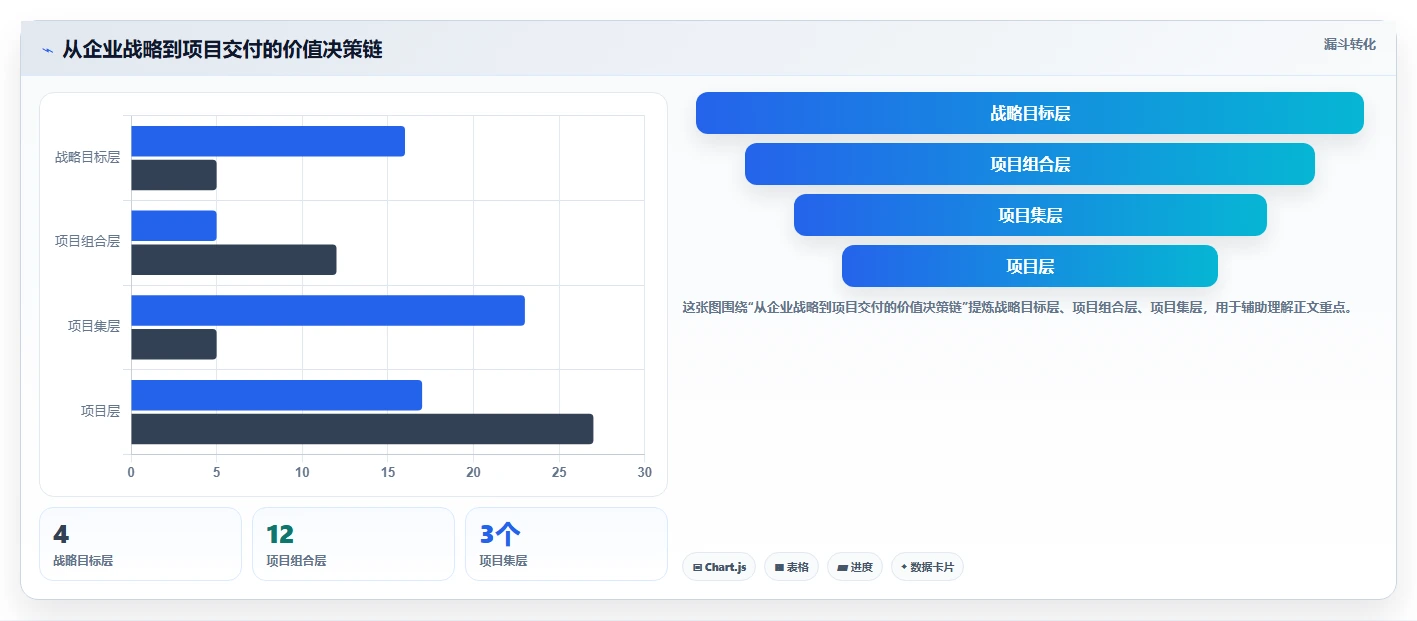Click the 项目集层 y-axis label
This screenshot has height=621, width=1417.
(x=94, y=326)
